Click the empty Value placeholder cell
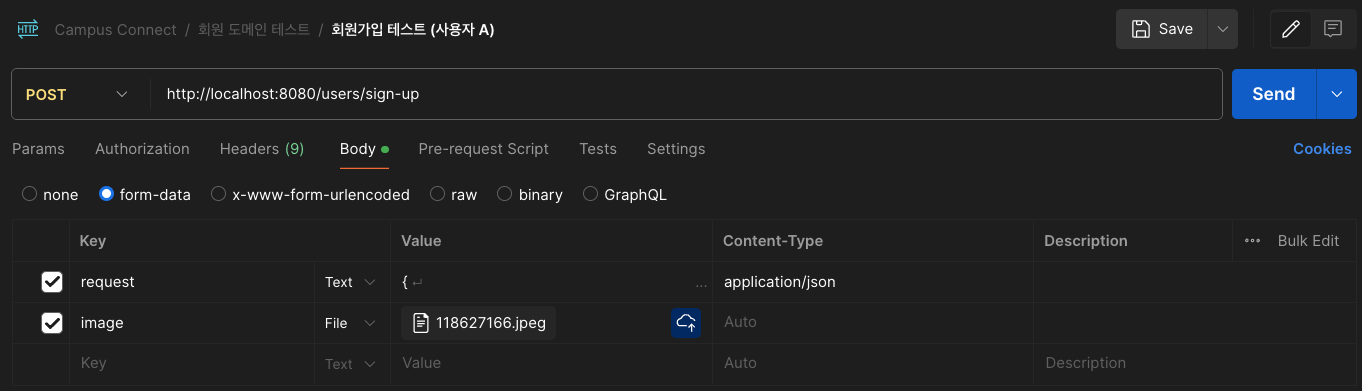Viewport: 1362px width, 391px height. 551,364
